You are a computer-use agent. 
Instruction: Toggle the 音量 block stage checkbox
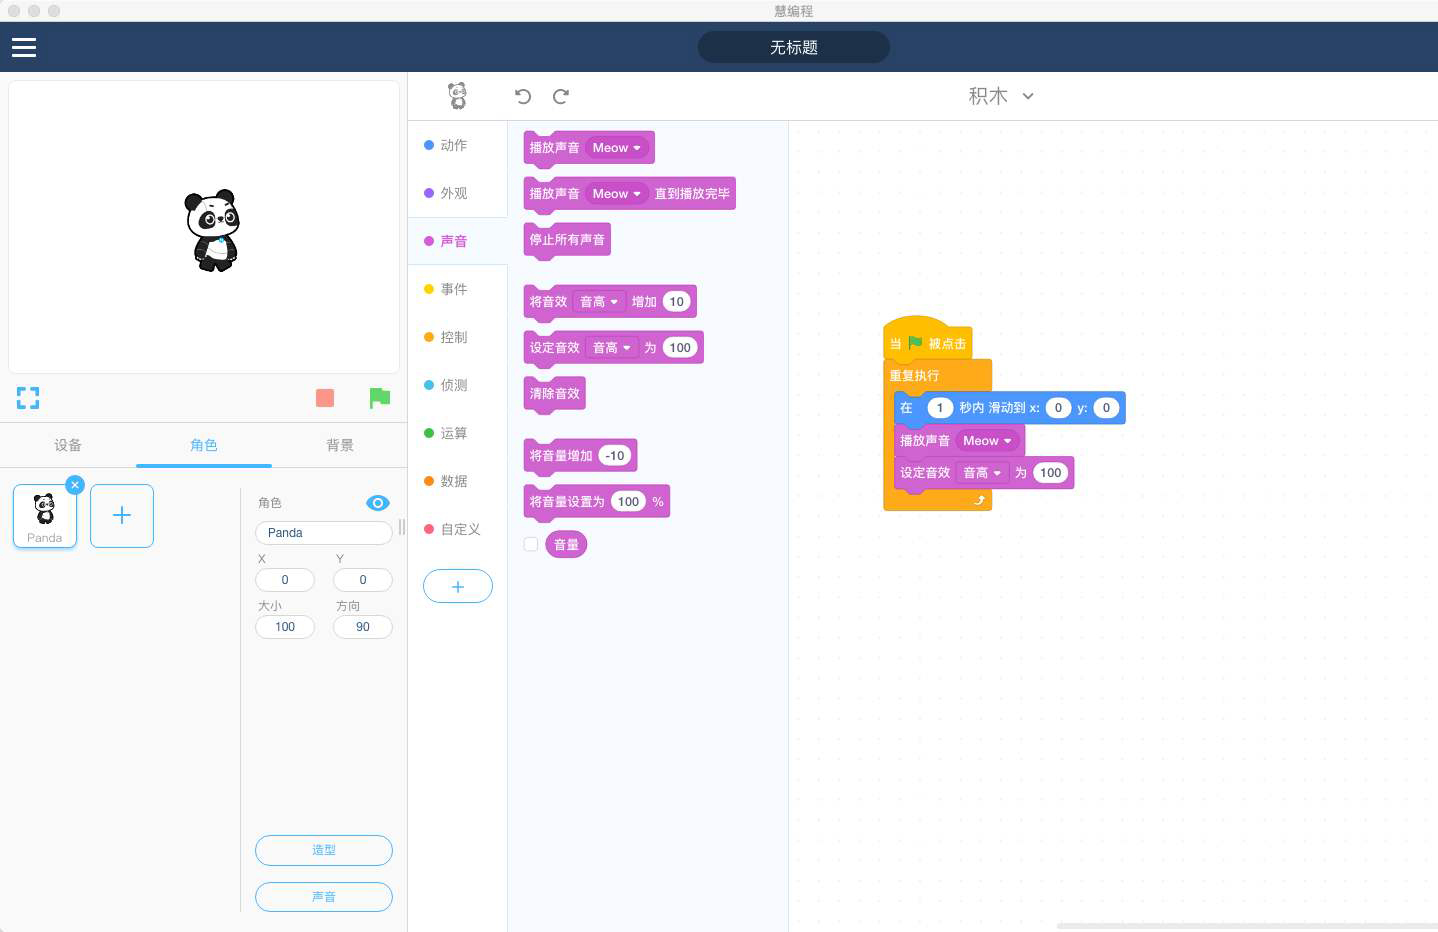[531, 544]
